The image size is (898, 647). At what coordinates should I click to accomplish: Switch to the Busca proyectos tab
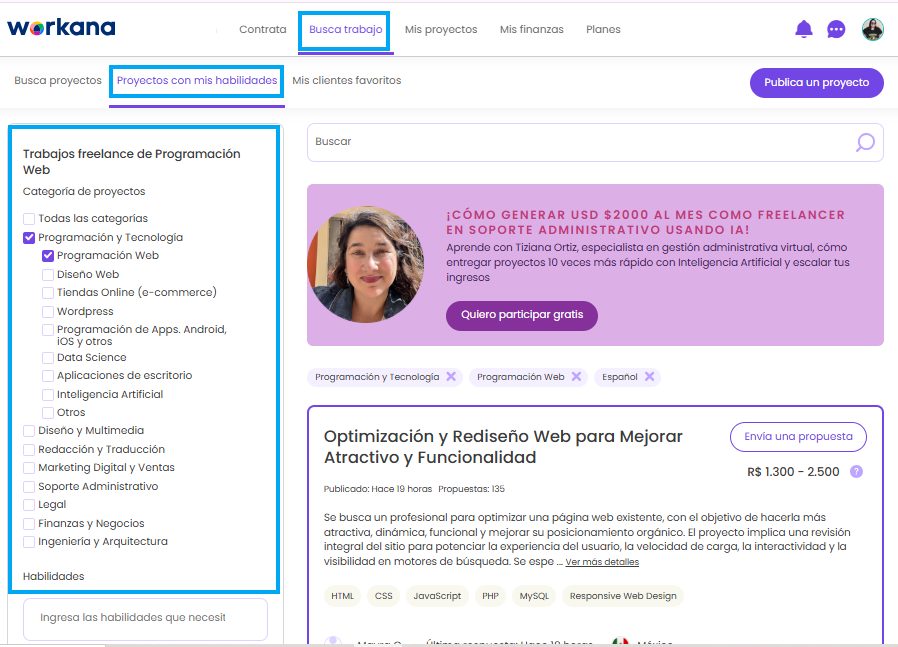tap(58, 80)
